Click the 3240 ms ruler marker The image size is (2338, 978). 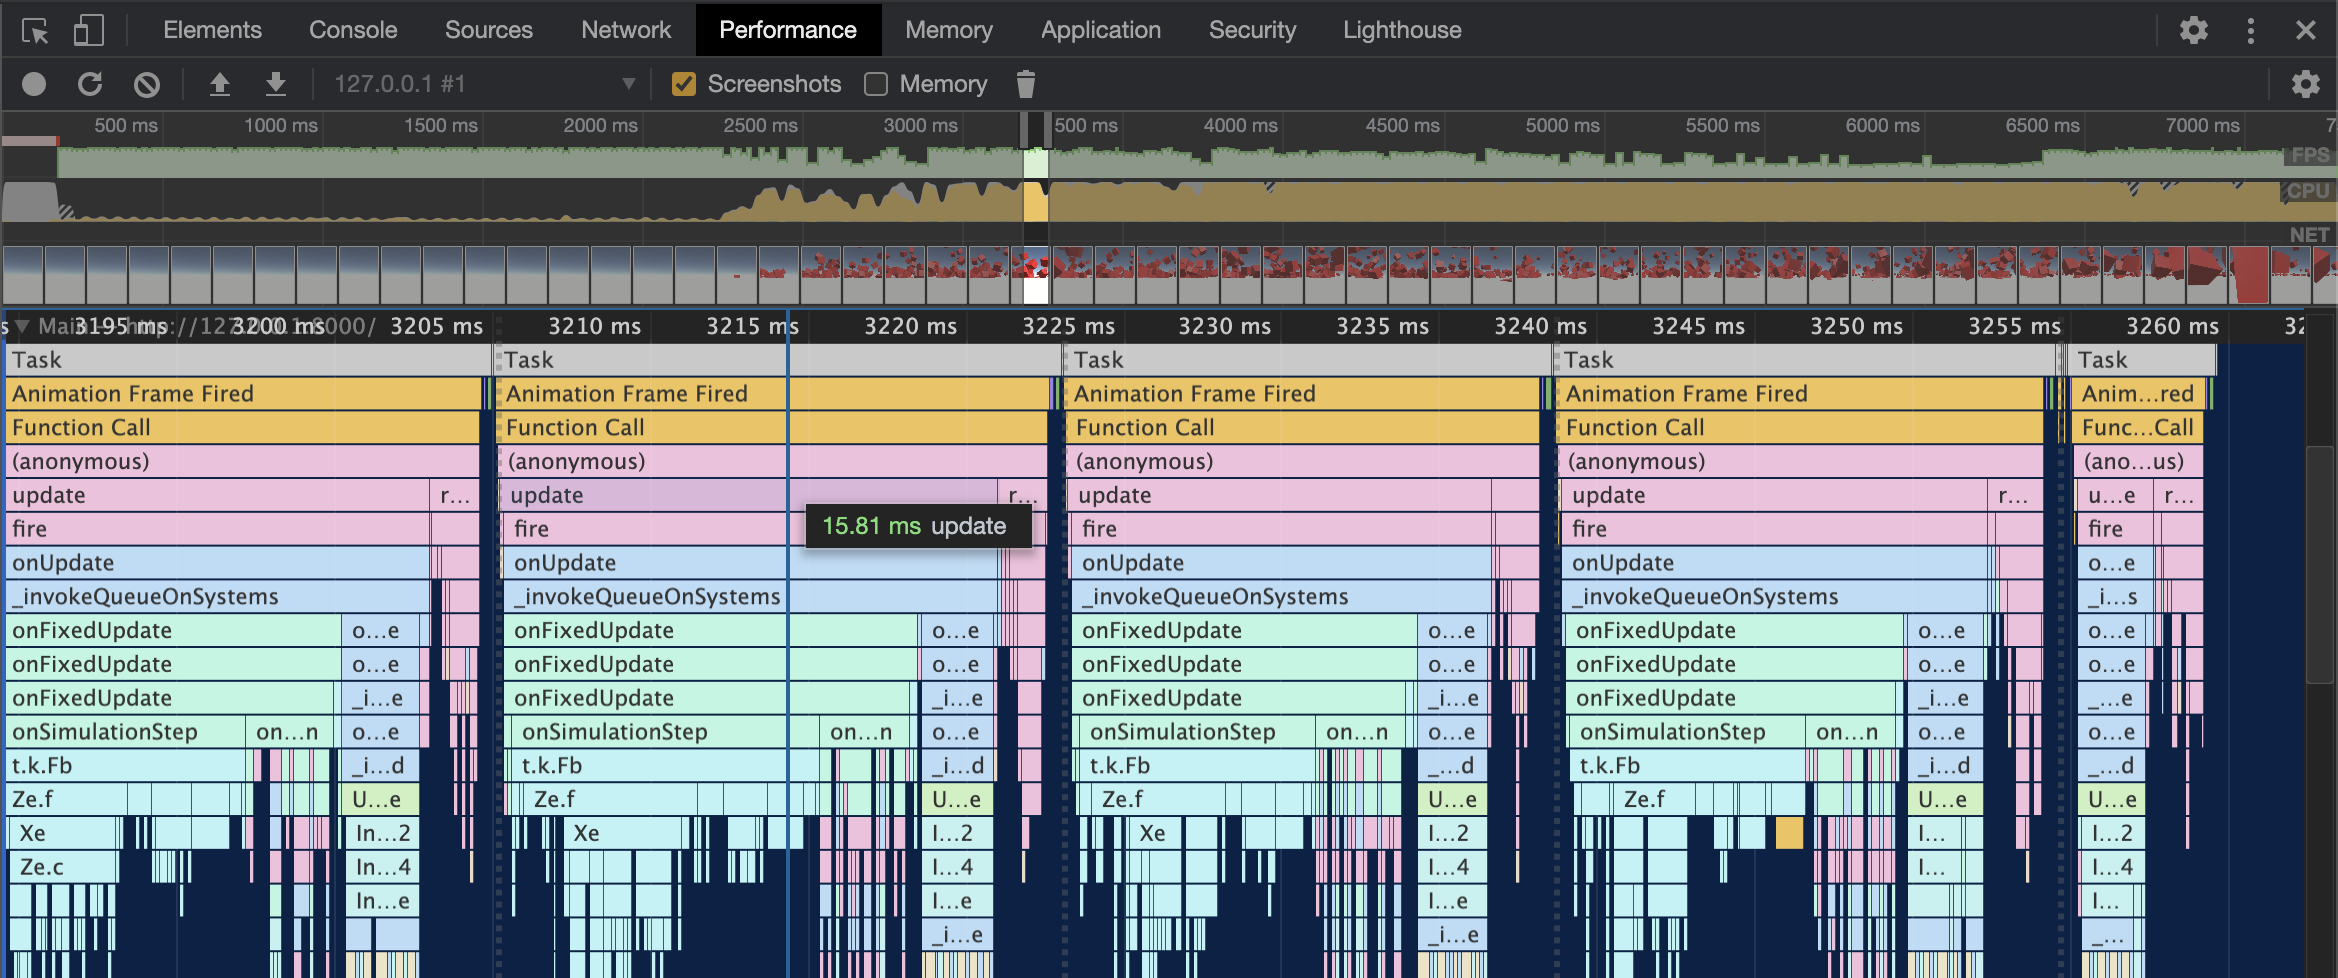tap(1540, 326)
